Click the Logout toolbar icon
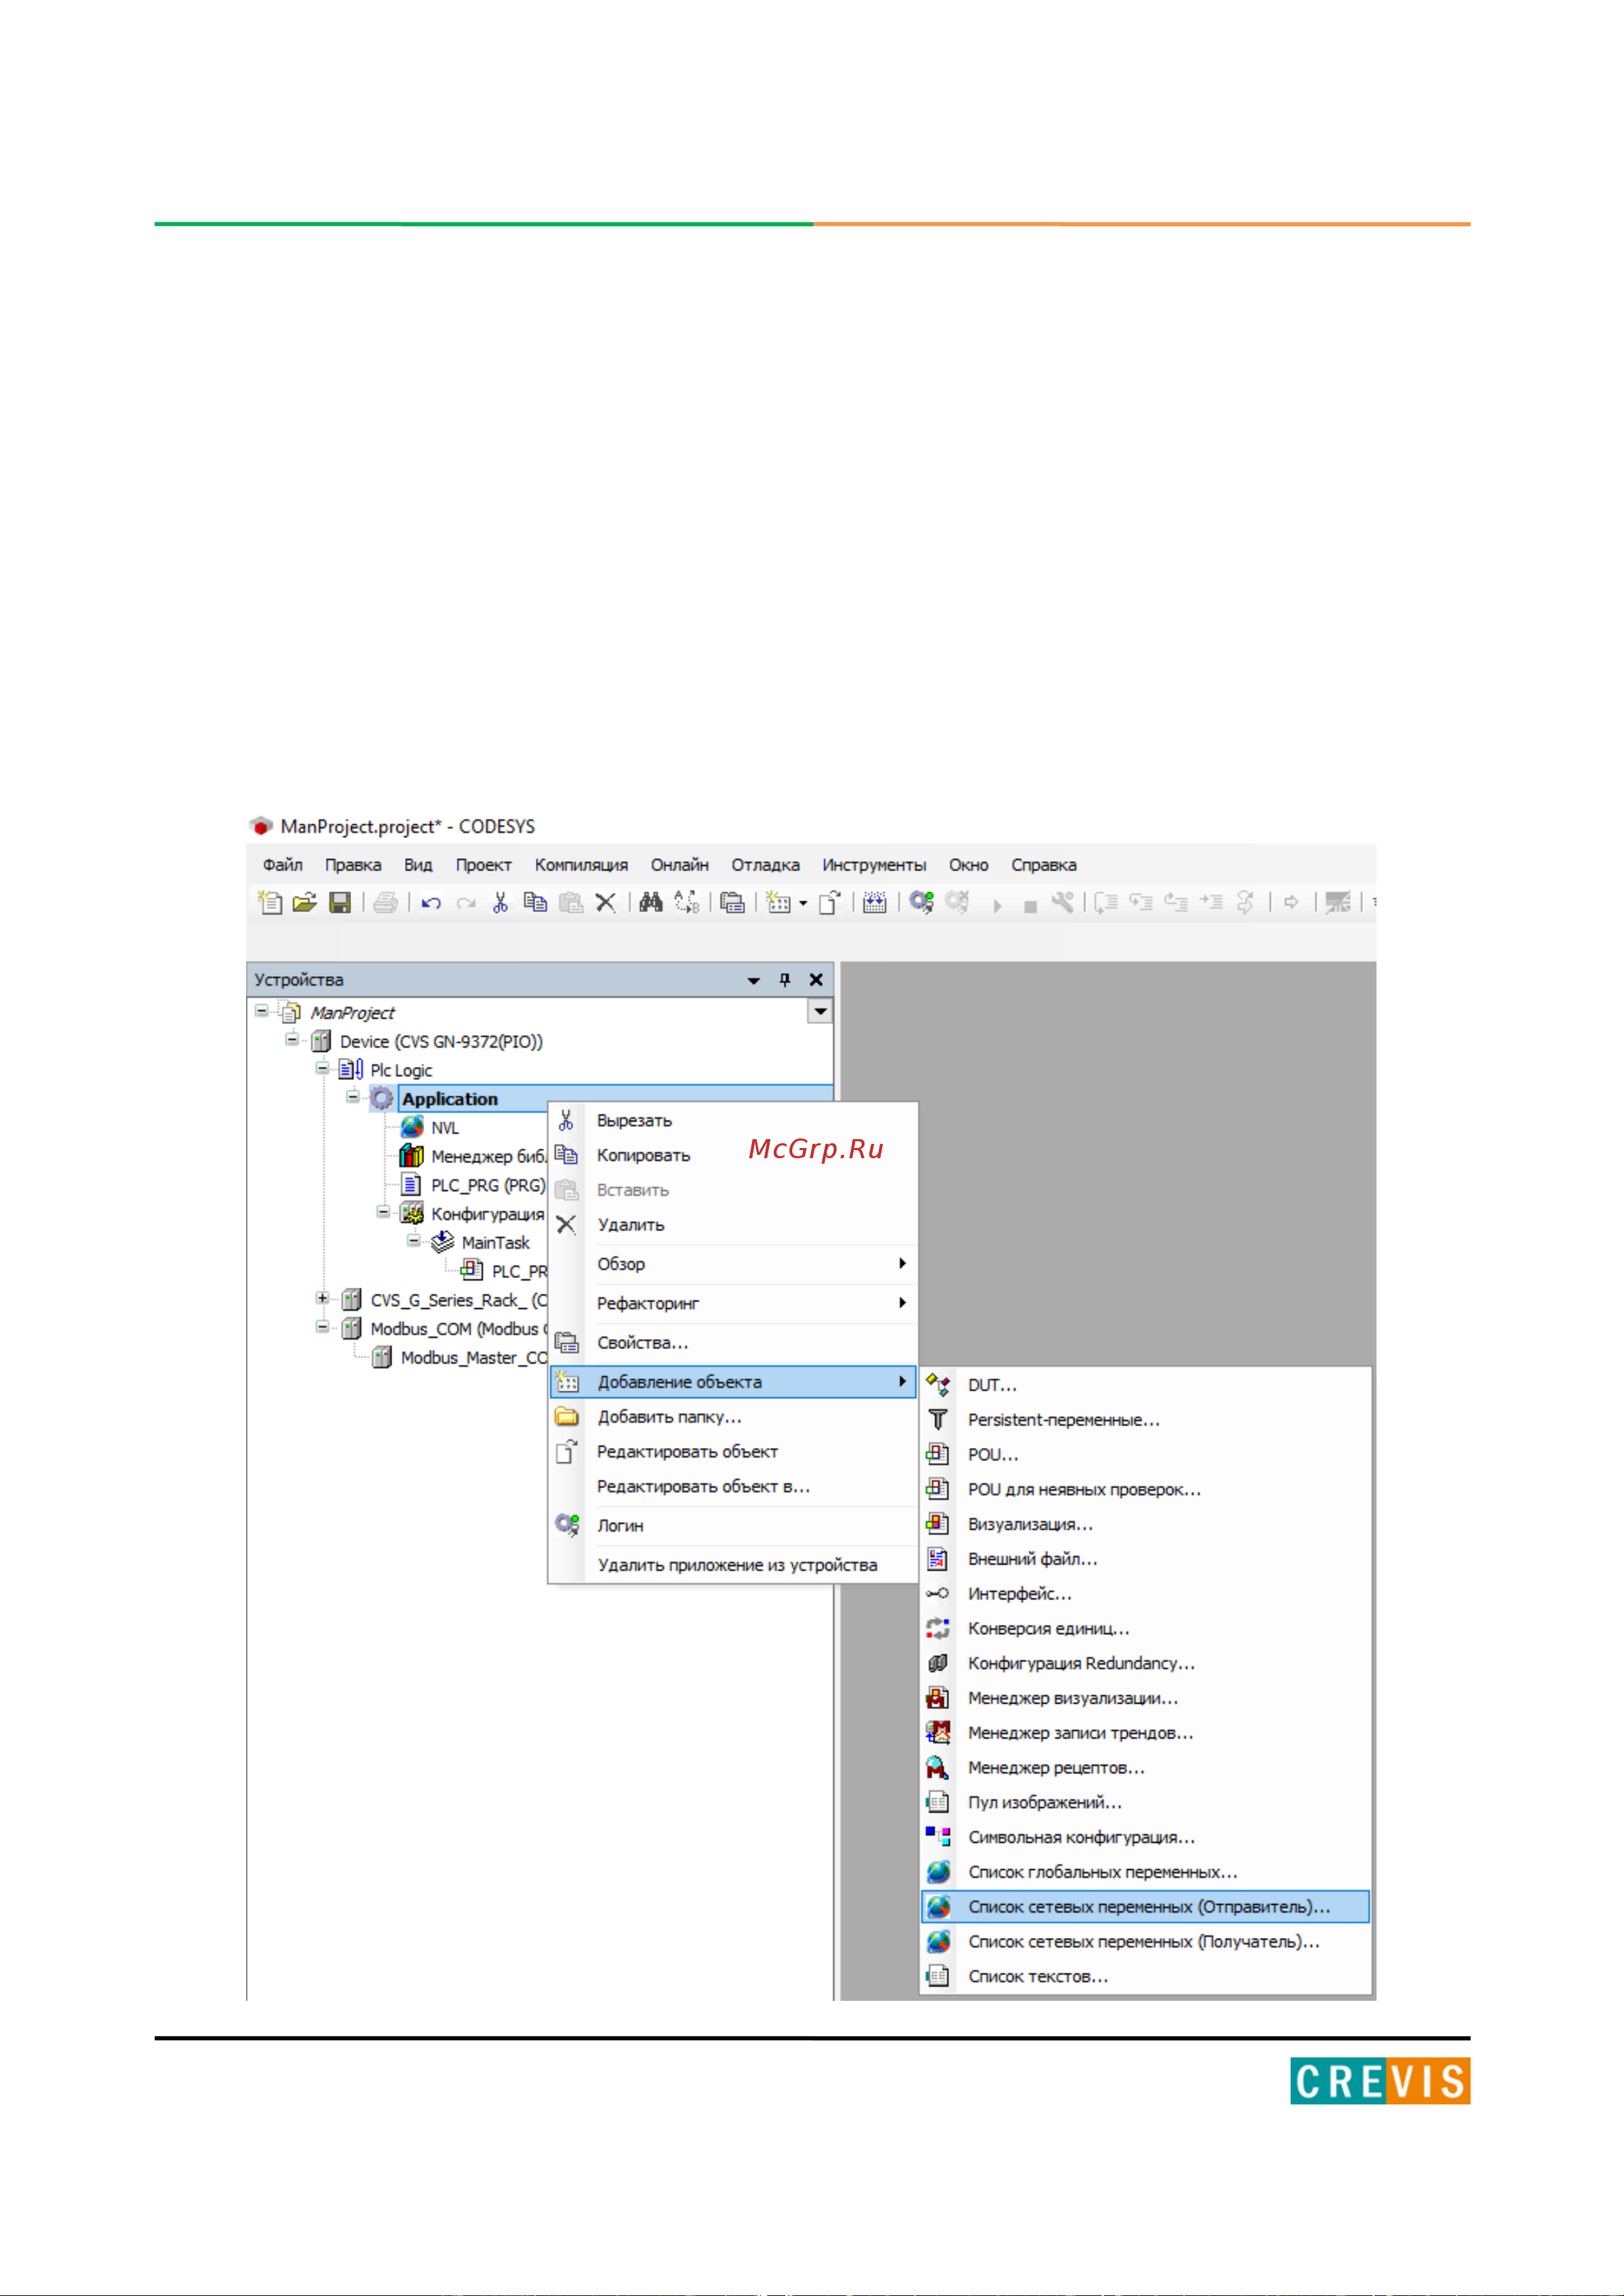 (x=957, y=902)
